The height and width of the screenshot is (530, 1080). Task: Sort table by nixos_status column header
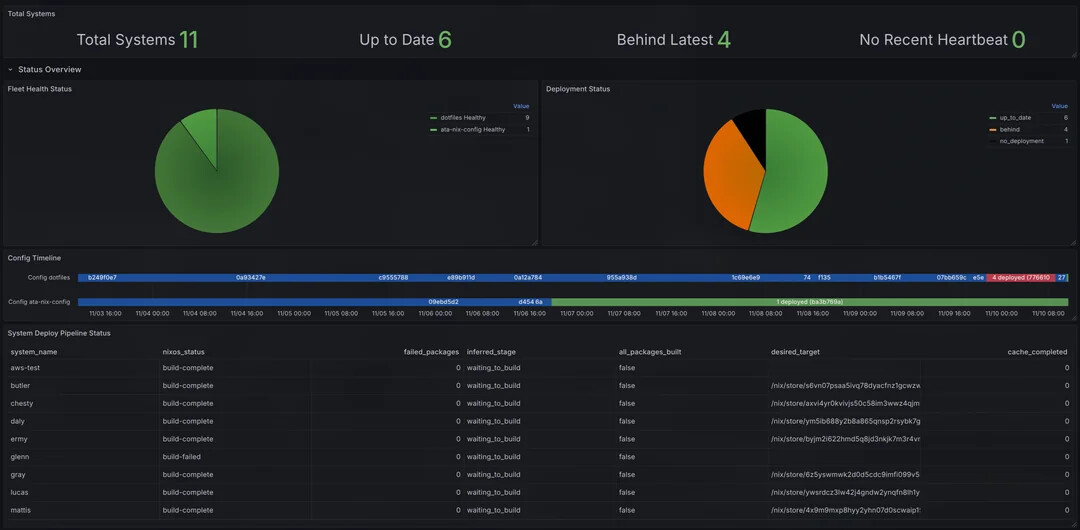[183, 352]
